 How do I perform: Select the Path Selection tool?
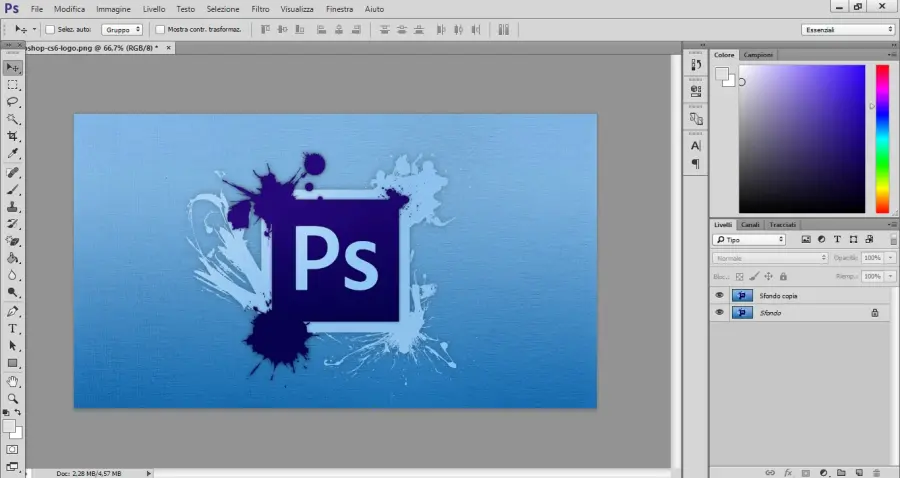click(x=13, y=346)
